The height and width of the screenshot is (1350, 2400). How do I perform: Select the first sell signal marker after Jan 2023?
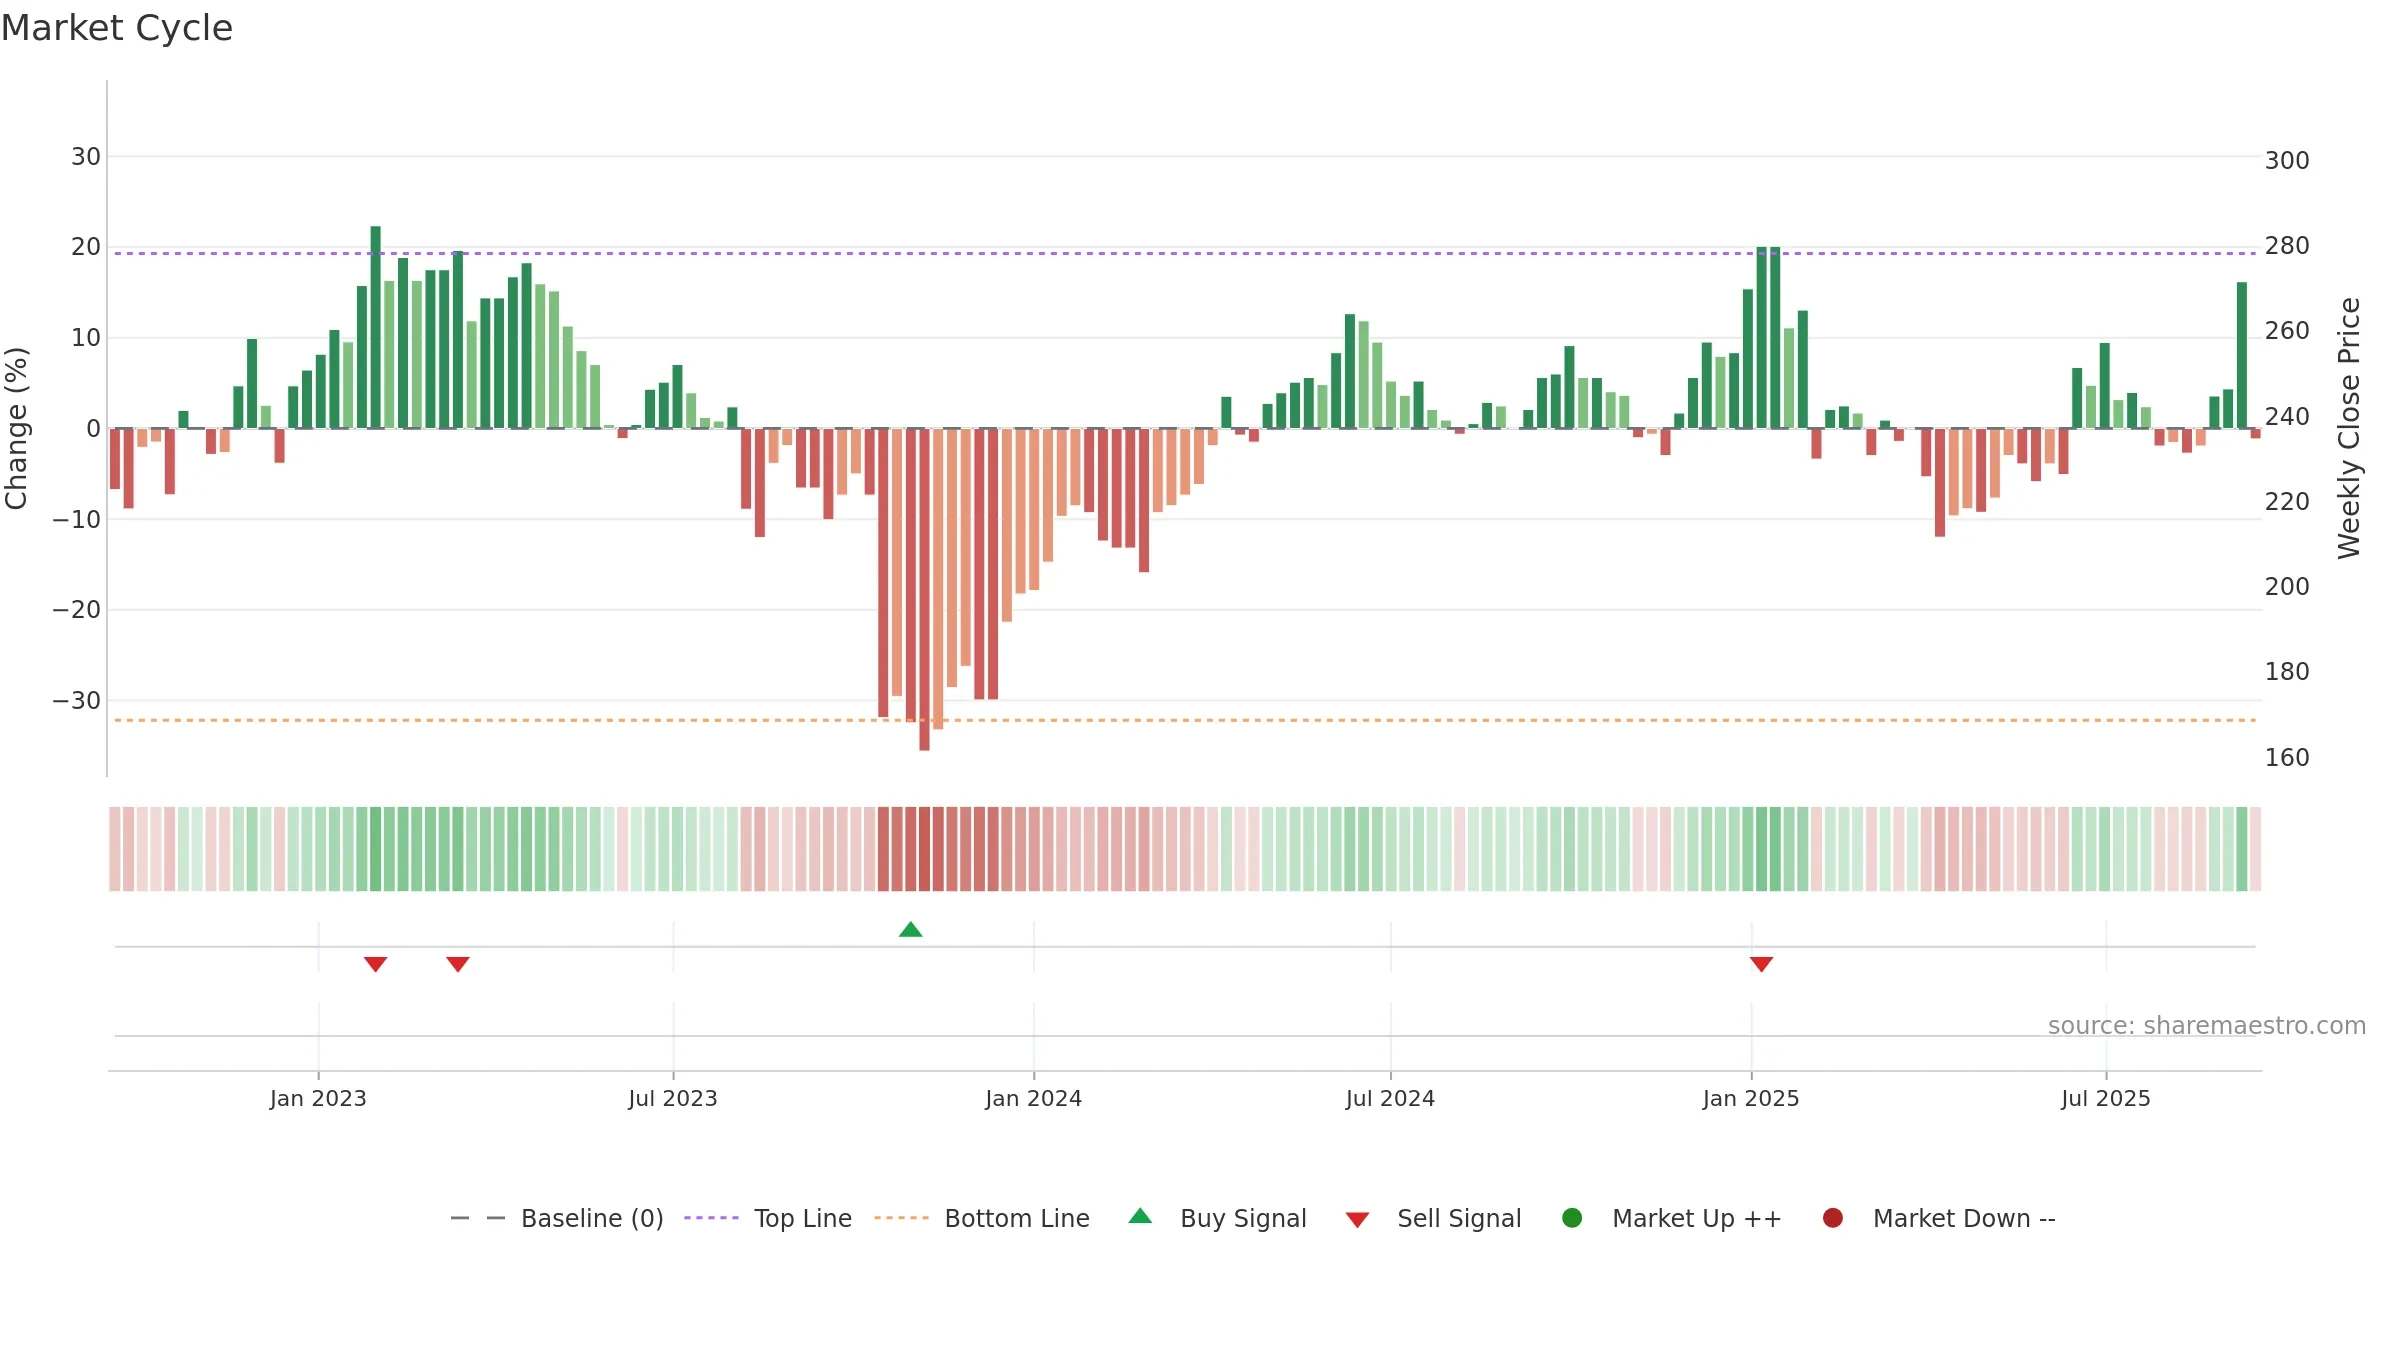click(x=375, y=964)
